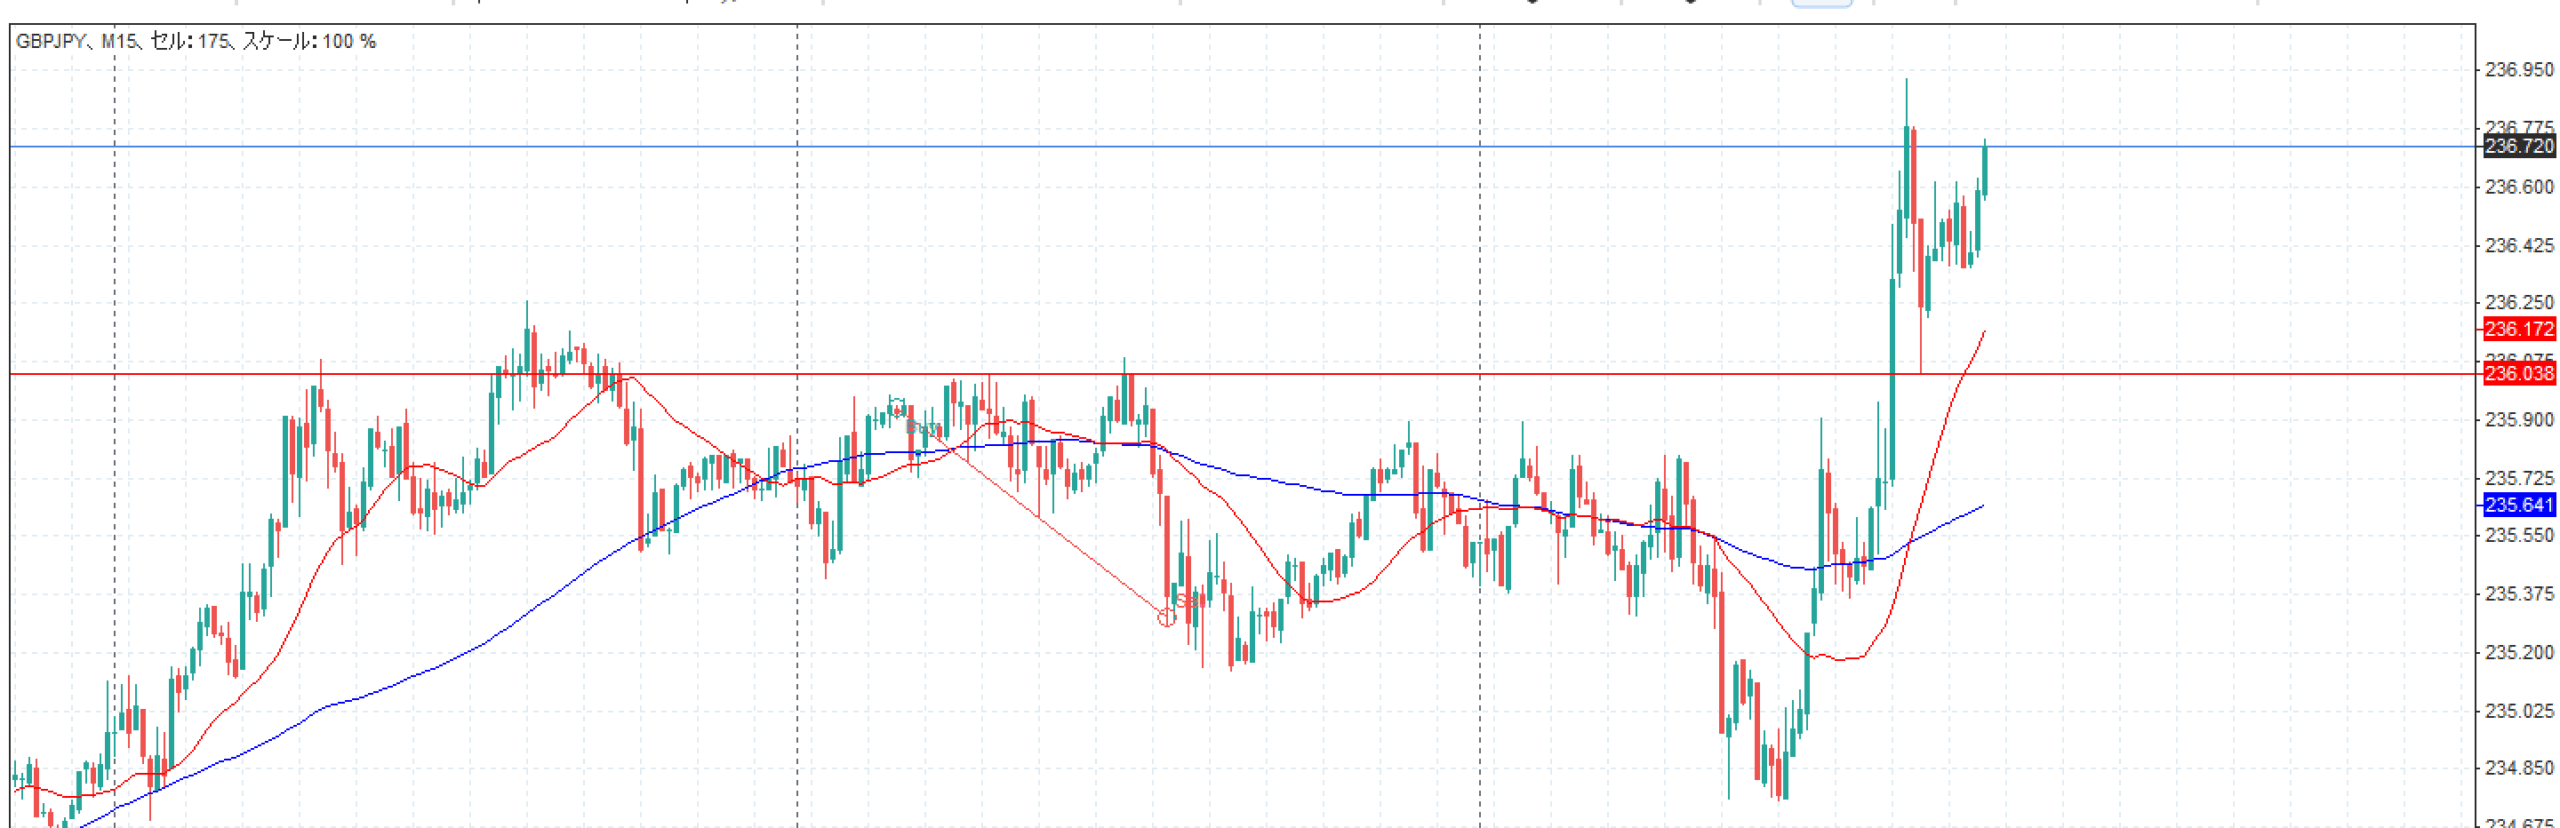Click the rightmost vertical dashed period separator
Viewport: 2560px width, 828px height.
(1480, 250)
